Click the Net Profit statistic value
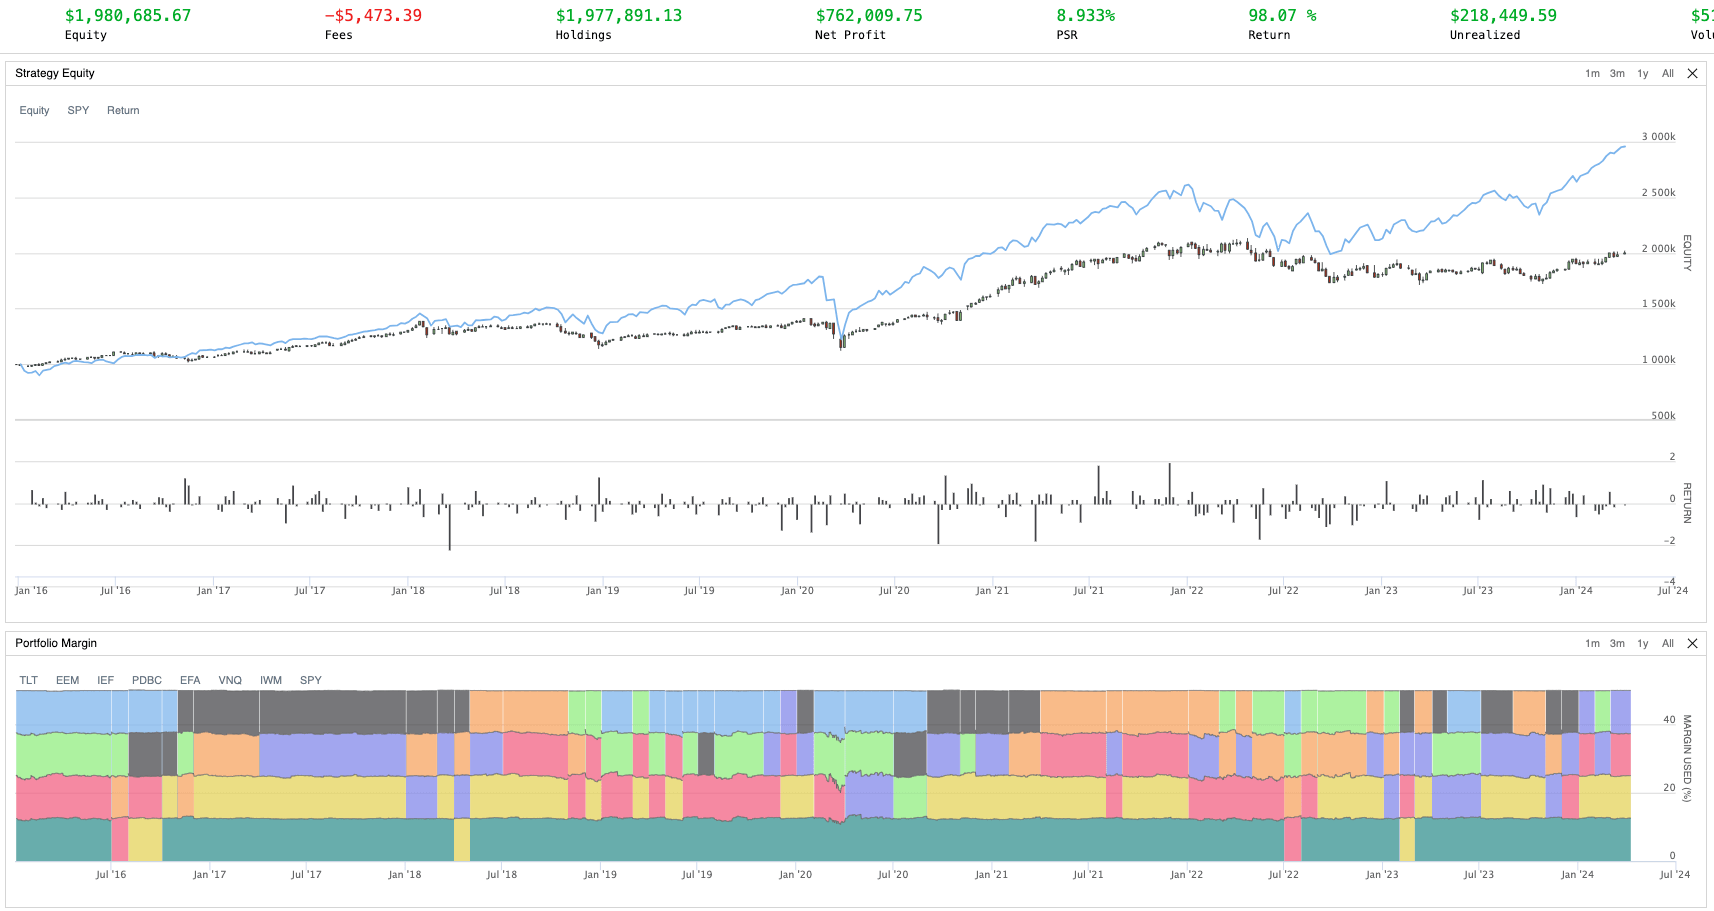The height and width of the screenshot is (911, 1714). click(x=868, y=16)
